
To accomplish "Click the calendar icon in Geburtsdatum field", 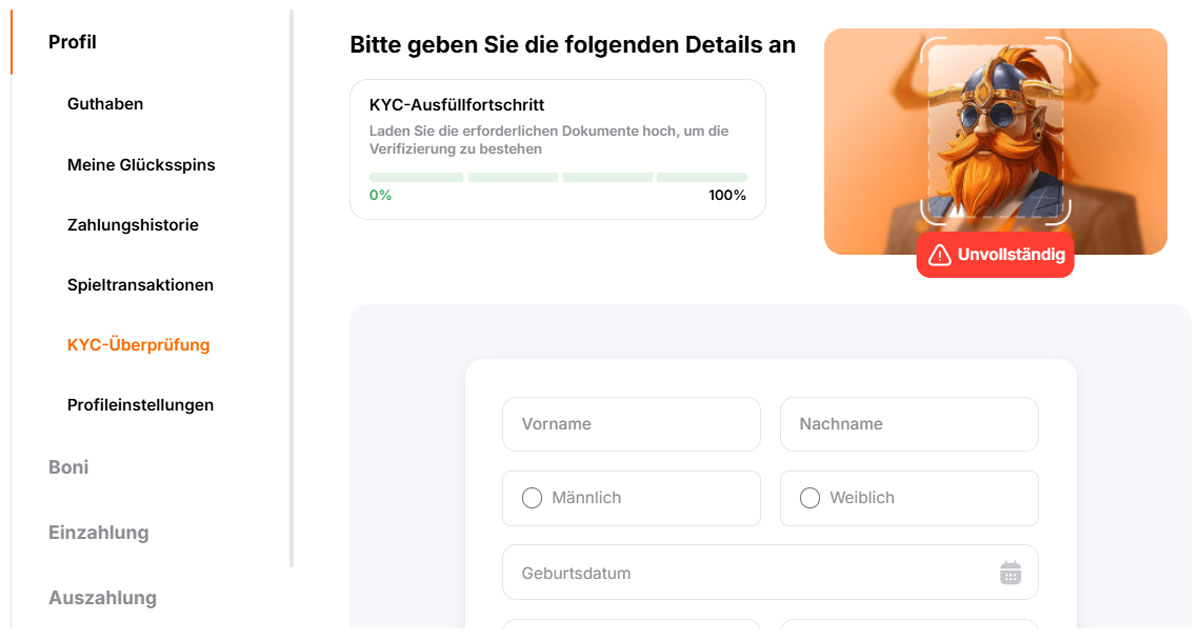I will [x=1011, y=573].
